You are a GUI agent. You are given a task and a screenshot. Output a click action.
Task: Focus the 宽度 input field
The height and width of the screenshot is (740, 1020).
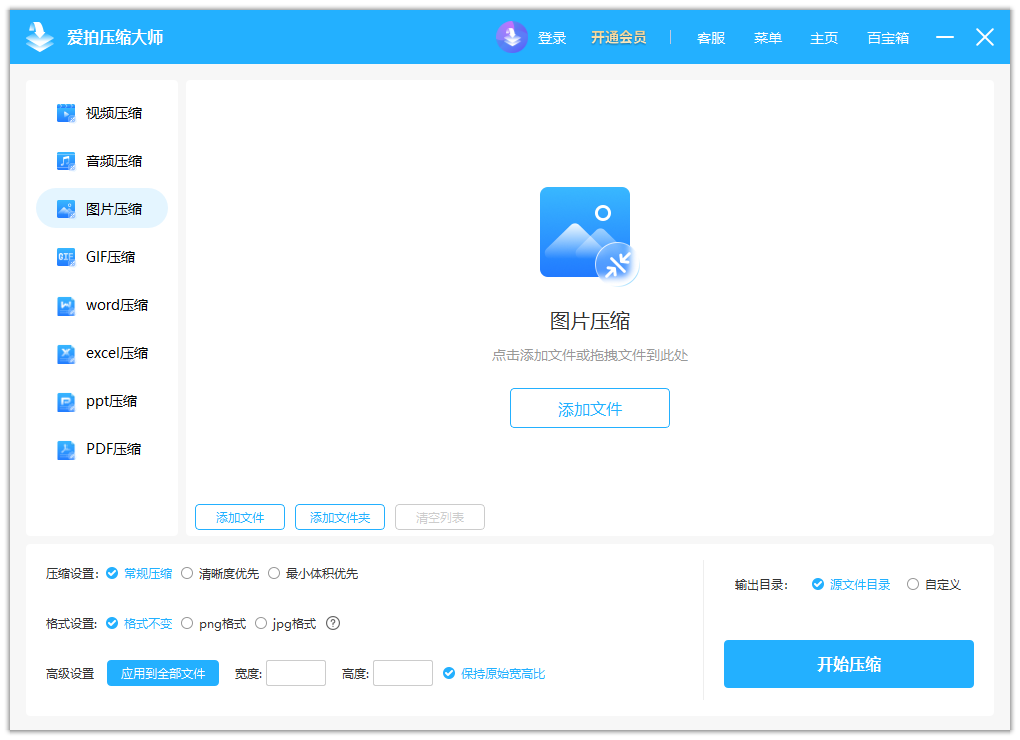pyautogui.click(x=296, y=673)
